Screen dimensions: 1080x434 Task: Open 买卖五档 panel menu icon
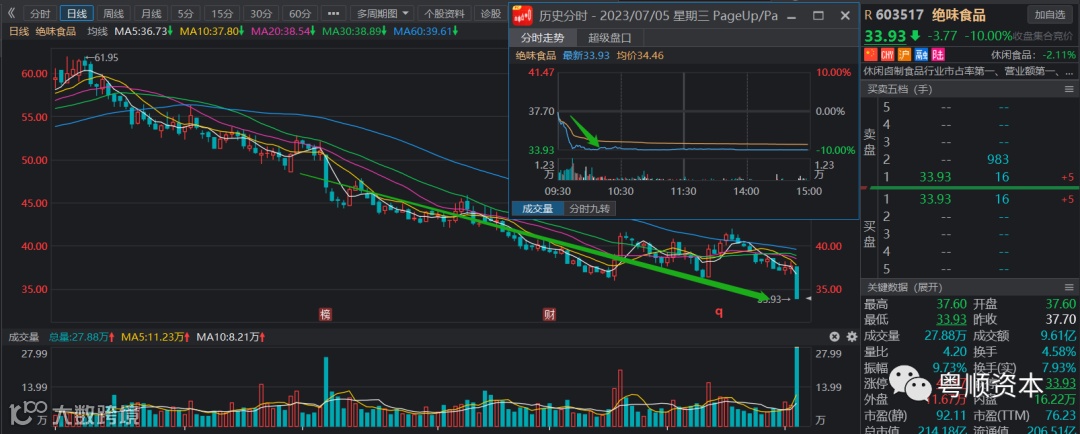(1069, 88)
